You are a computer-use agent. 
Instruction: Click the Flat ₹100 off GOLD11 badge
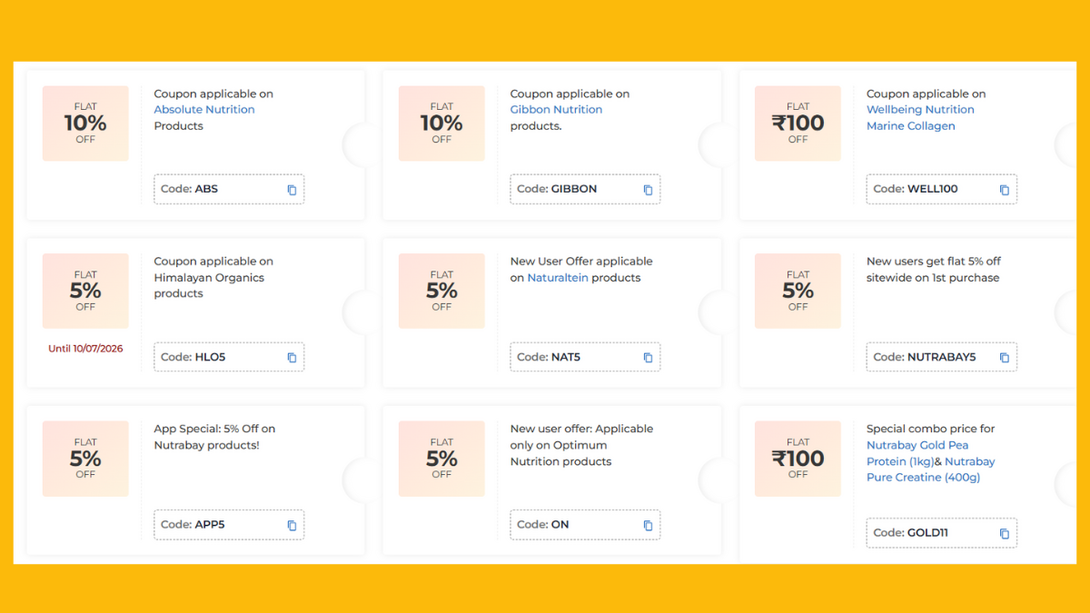coord(798,459)
